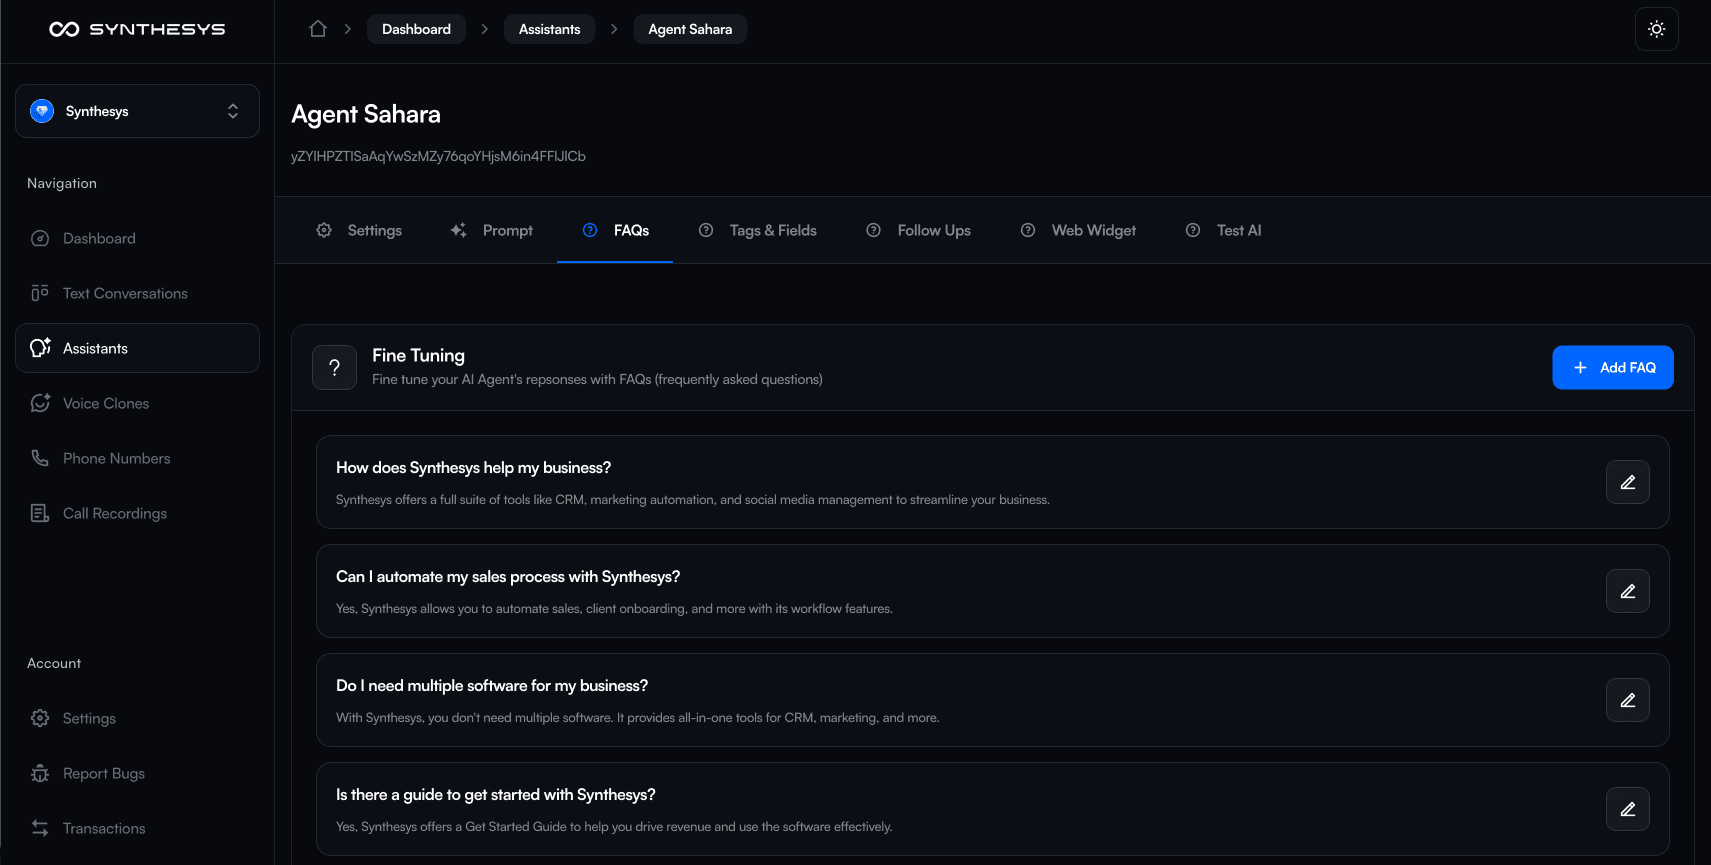Image resolution: width=1711 pixels, height=865 pixels.
Task: Select the Agent Sahara breadcrumb
Action: 690,29
